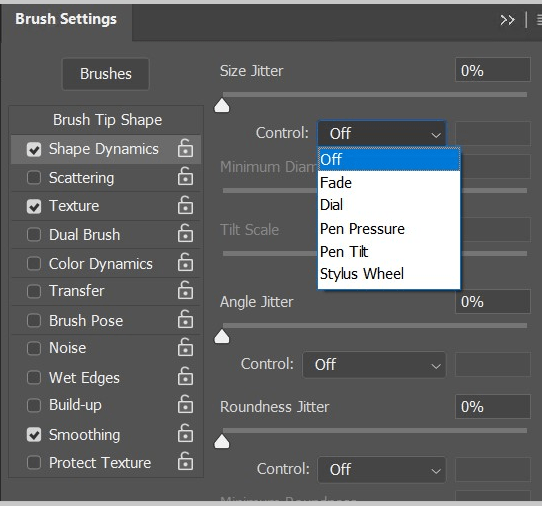Toggle lock icon for Transfer
The image size is (542, 506).
185,290
